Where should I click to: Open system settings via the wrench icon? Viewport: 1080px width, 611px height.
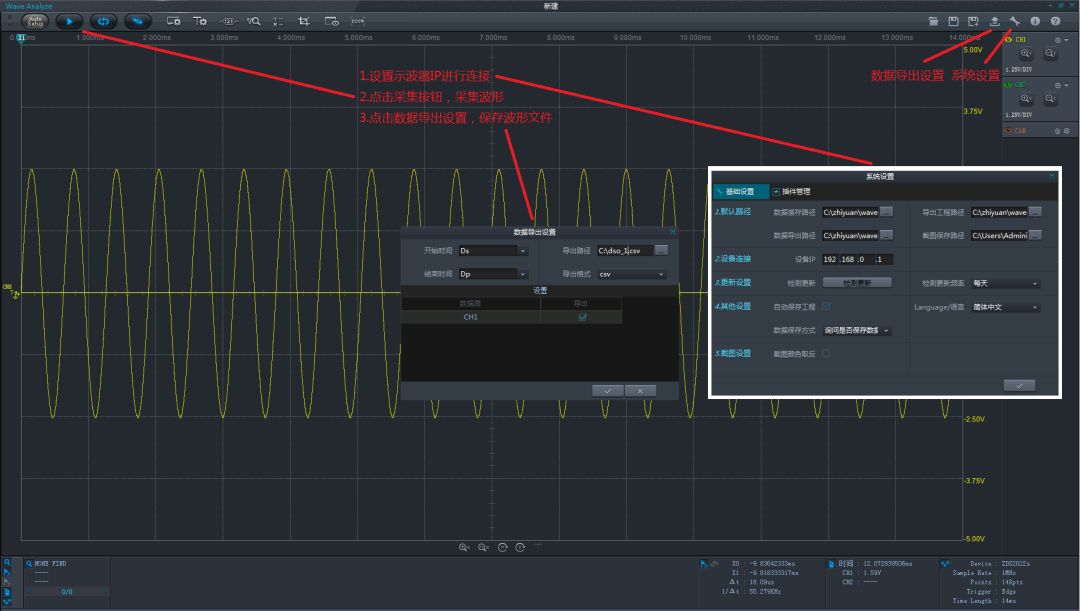1014,20
